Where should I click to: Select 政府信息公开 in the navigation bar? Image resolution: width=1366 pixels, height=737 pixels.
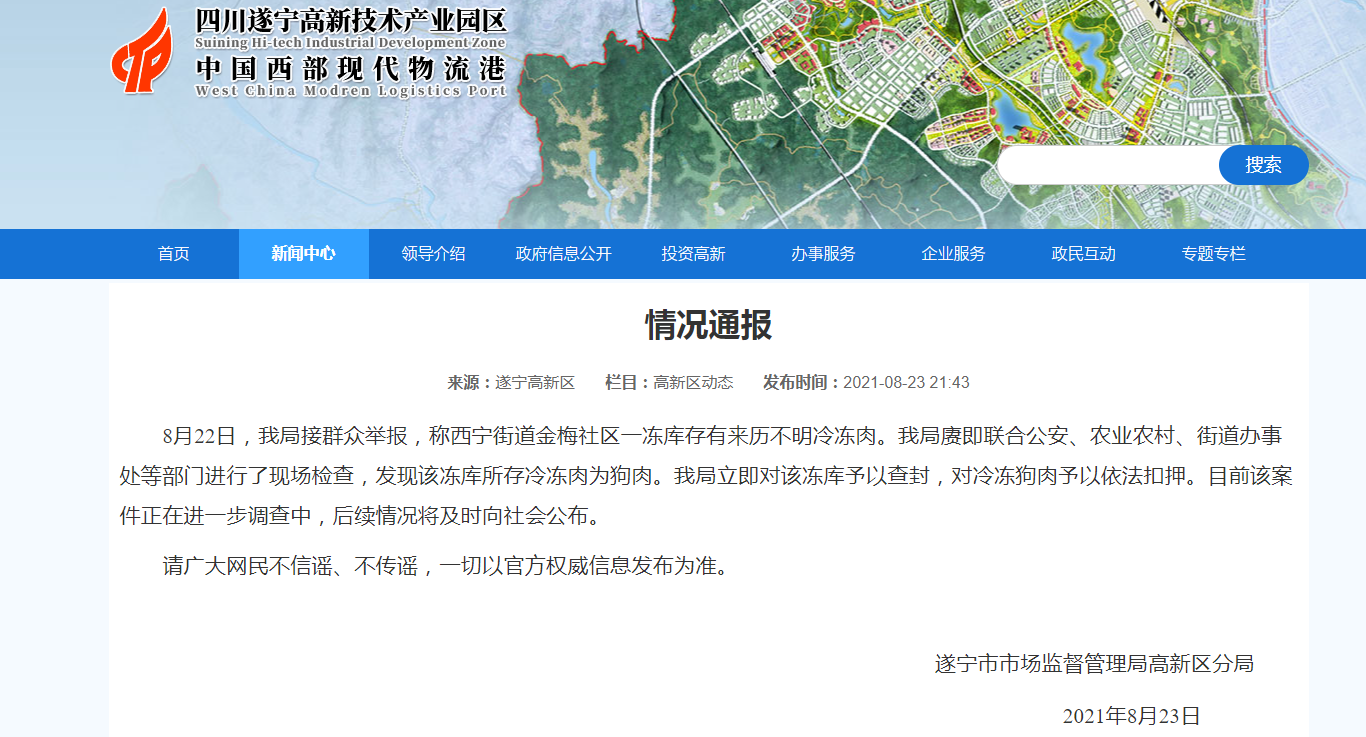pos(563,254)
